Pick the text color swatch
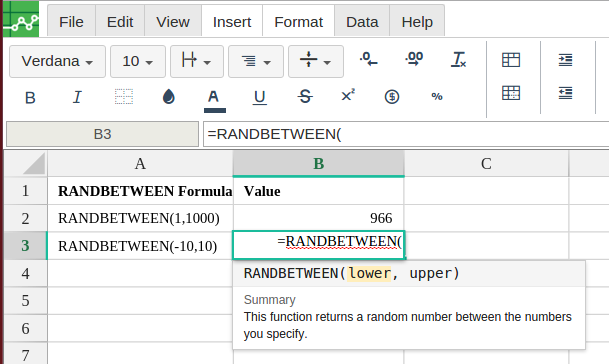609x364 pixels. tap(214, 100)
